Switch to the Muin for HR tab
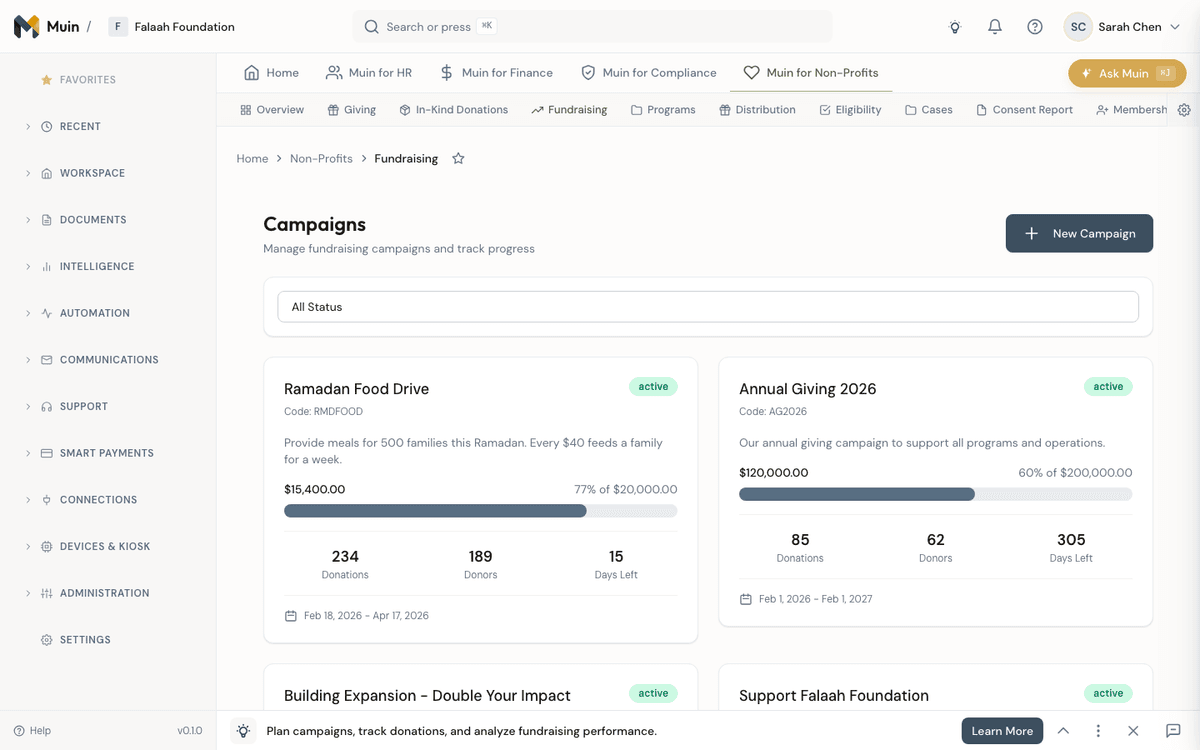 click(x=369, y=73)
